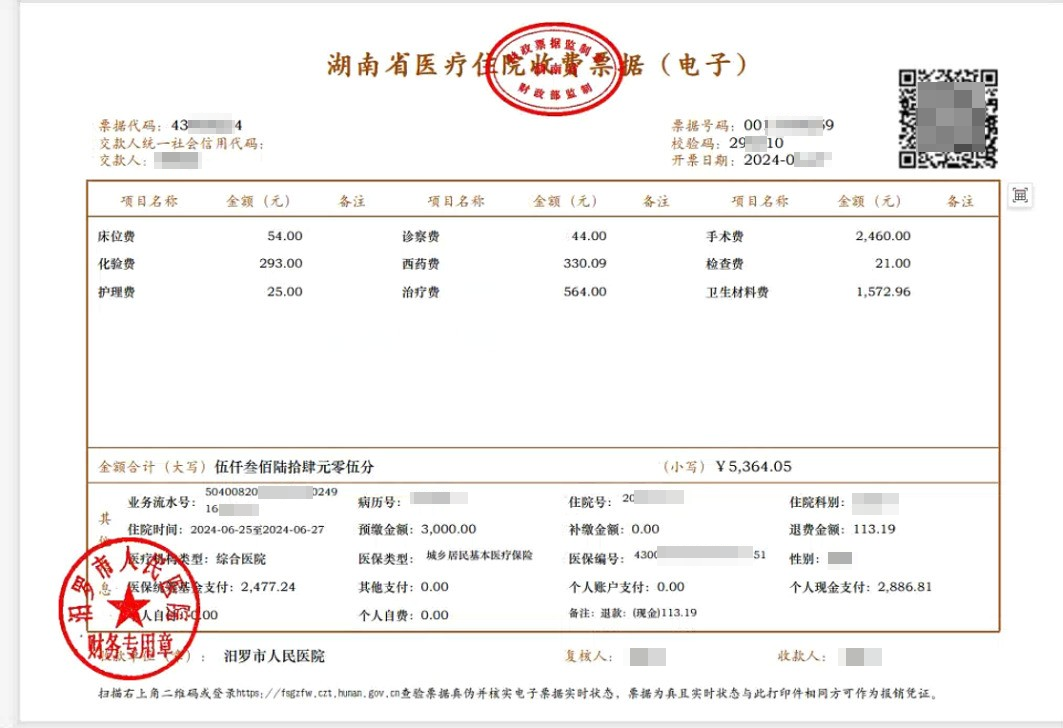Select the 卫生材料费 item name
Viewport: 1063px width, 728px height.
[738, 292]
